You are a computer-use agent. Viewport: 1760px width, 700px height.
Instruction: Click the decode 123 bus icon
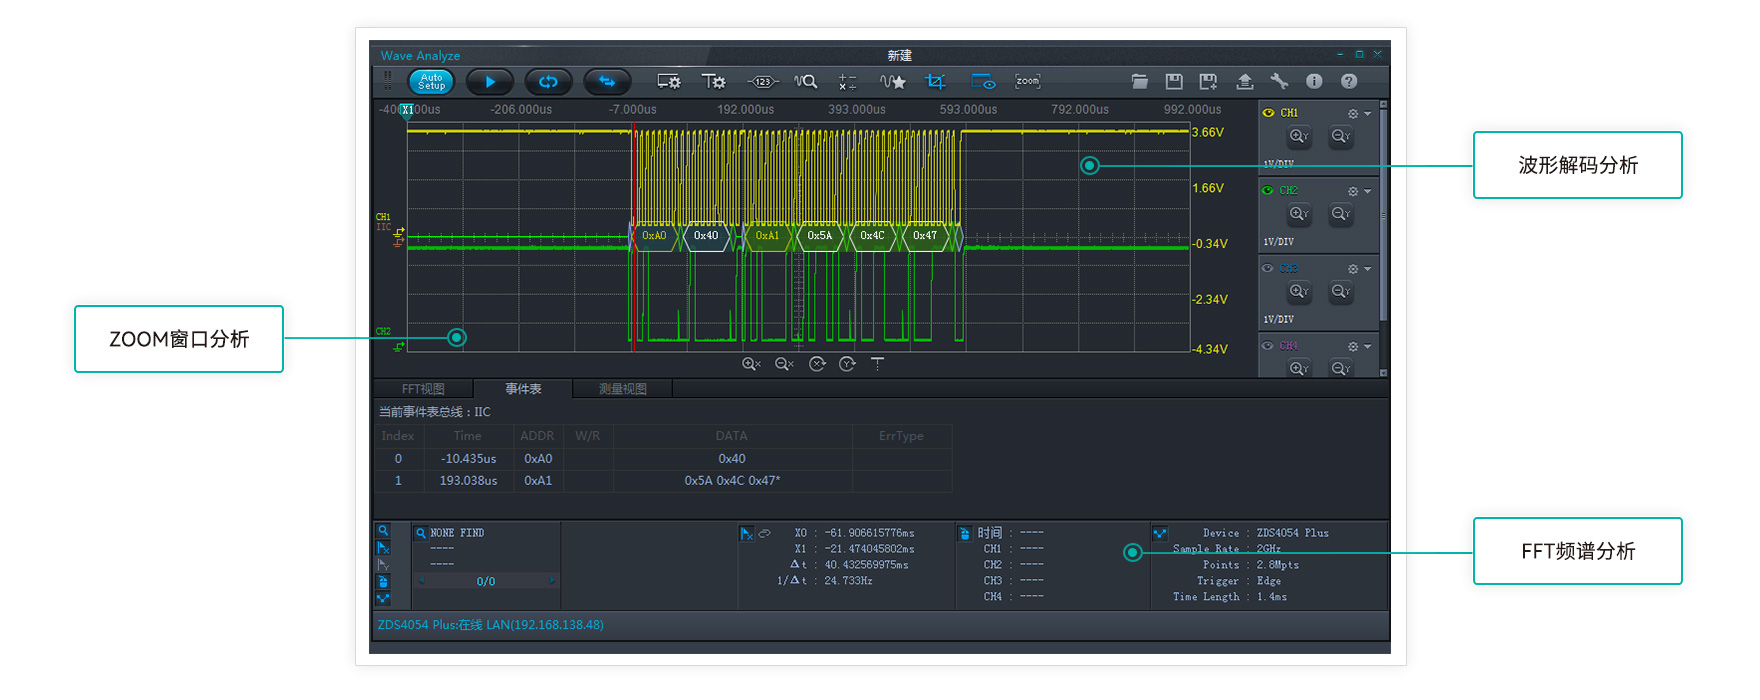tap(762, 82)
